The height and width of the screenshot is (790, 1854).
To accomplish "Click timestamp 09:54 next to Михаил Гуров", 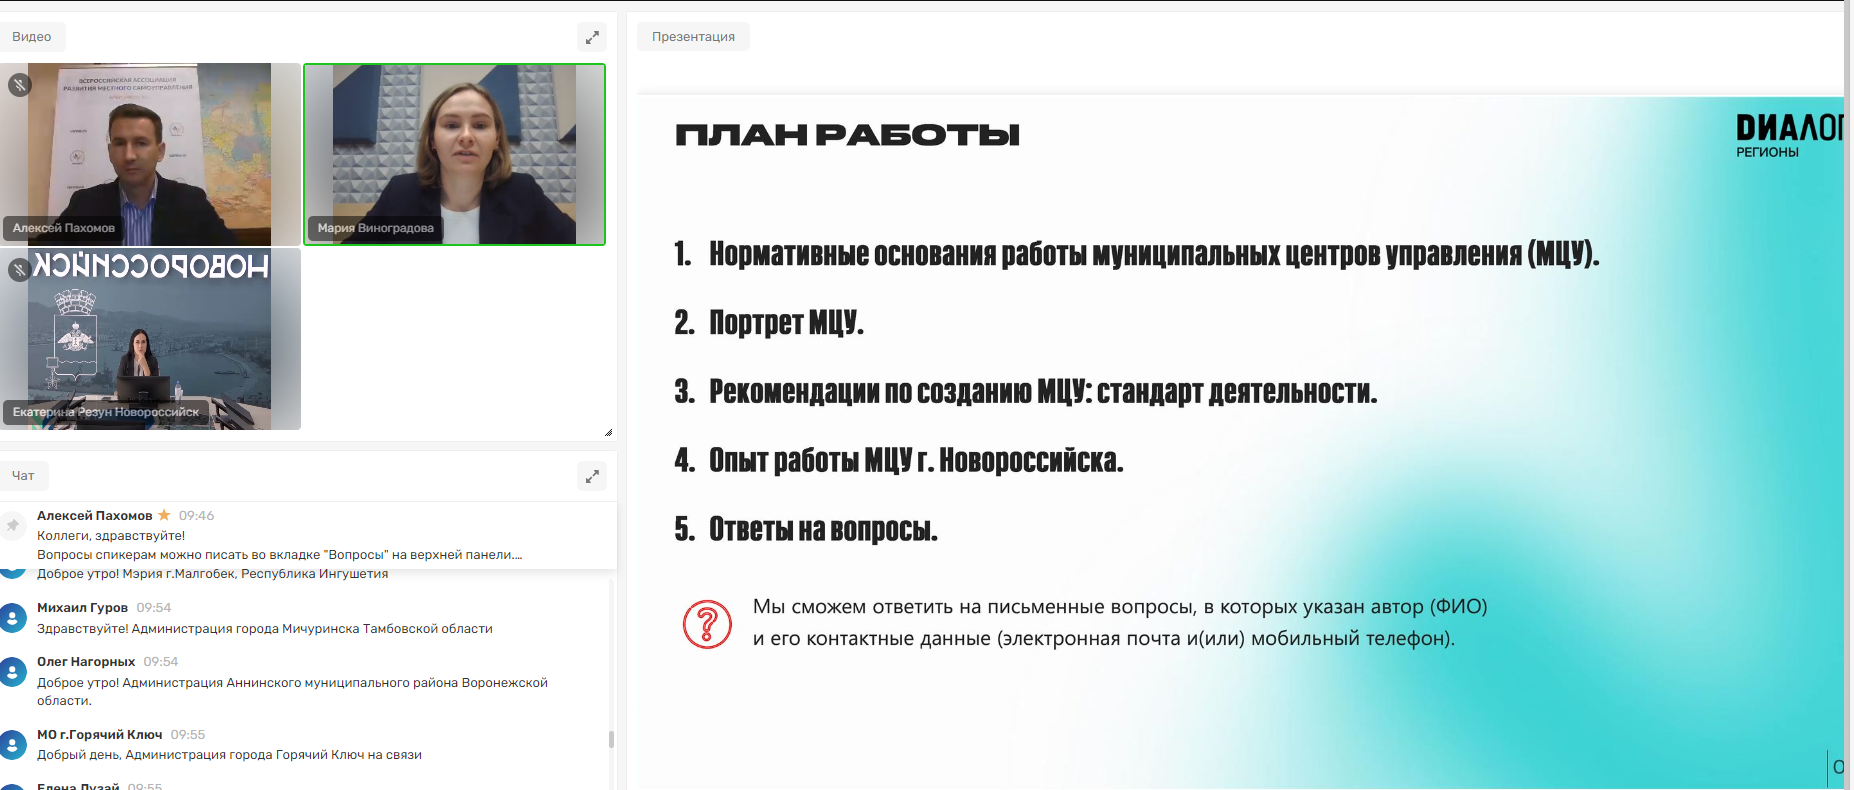I will 154,607.
